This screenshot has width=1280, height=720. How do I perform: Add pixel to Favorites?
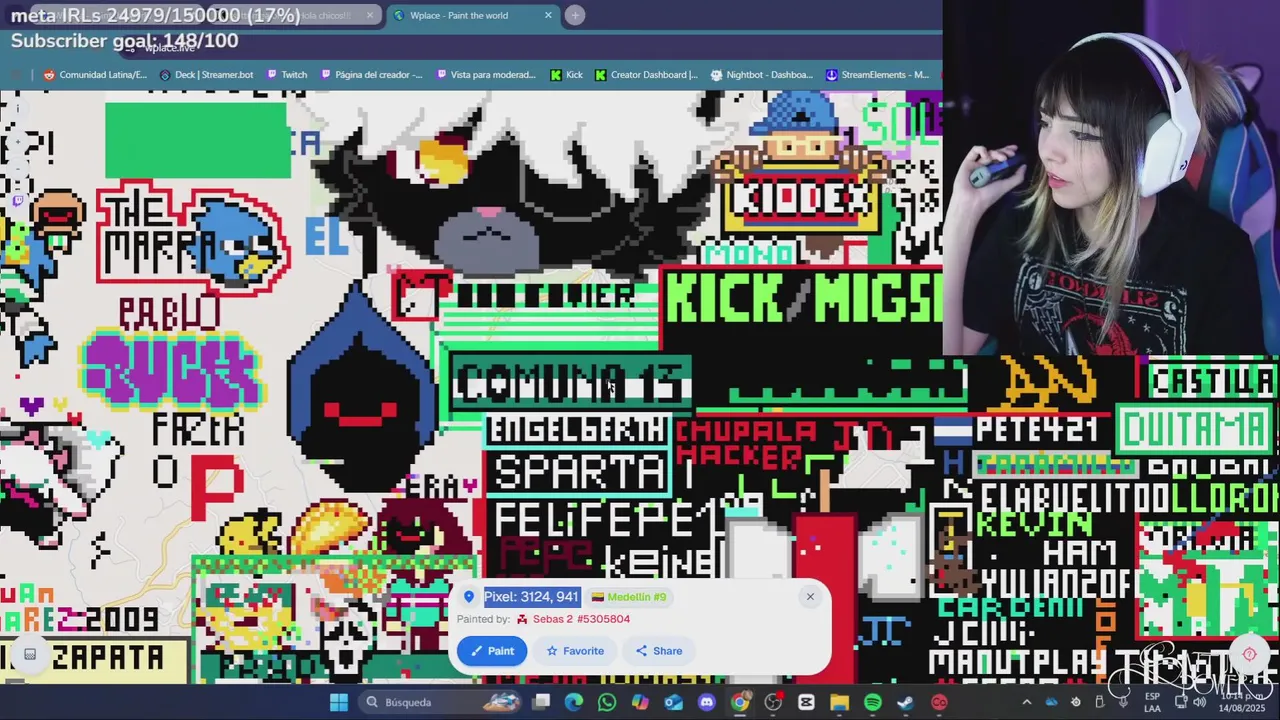[x=575, y=651]
